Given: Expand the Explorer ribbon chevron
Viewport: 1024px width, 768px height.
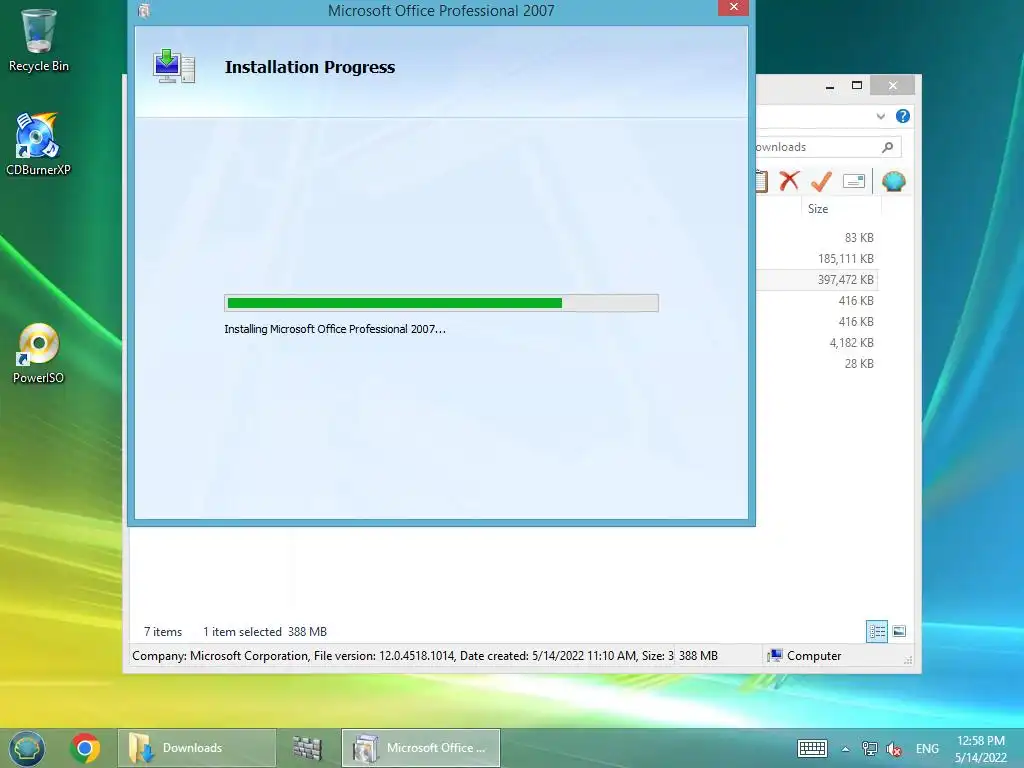Looking at the screenshot, I should tap(880, 116).
